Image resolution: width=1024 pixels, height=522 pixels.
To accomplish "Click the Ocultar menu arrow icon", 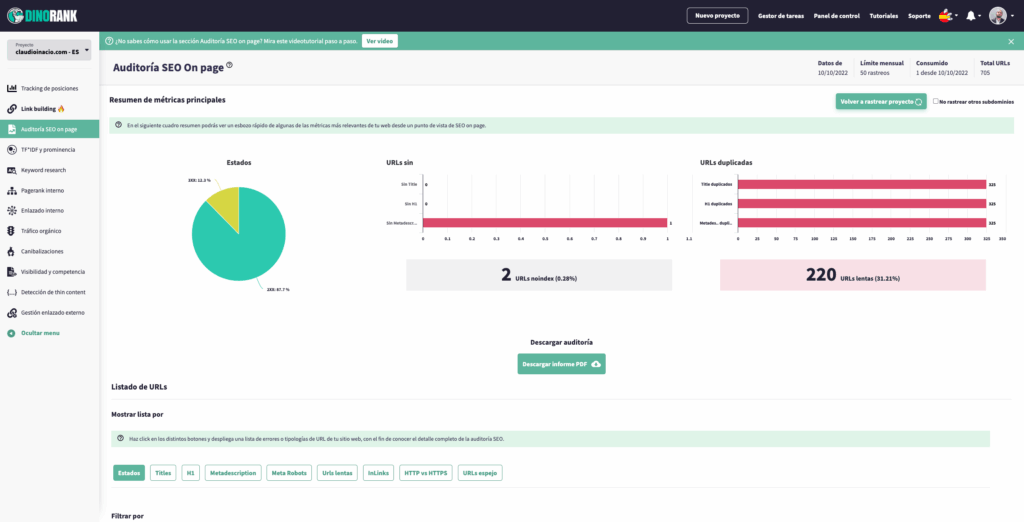I will 12,333.
